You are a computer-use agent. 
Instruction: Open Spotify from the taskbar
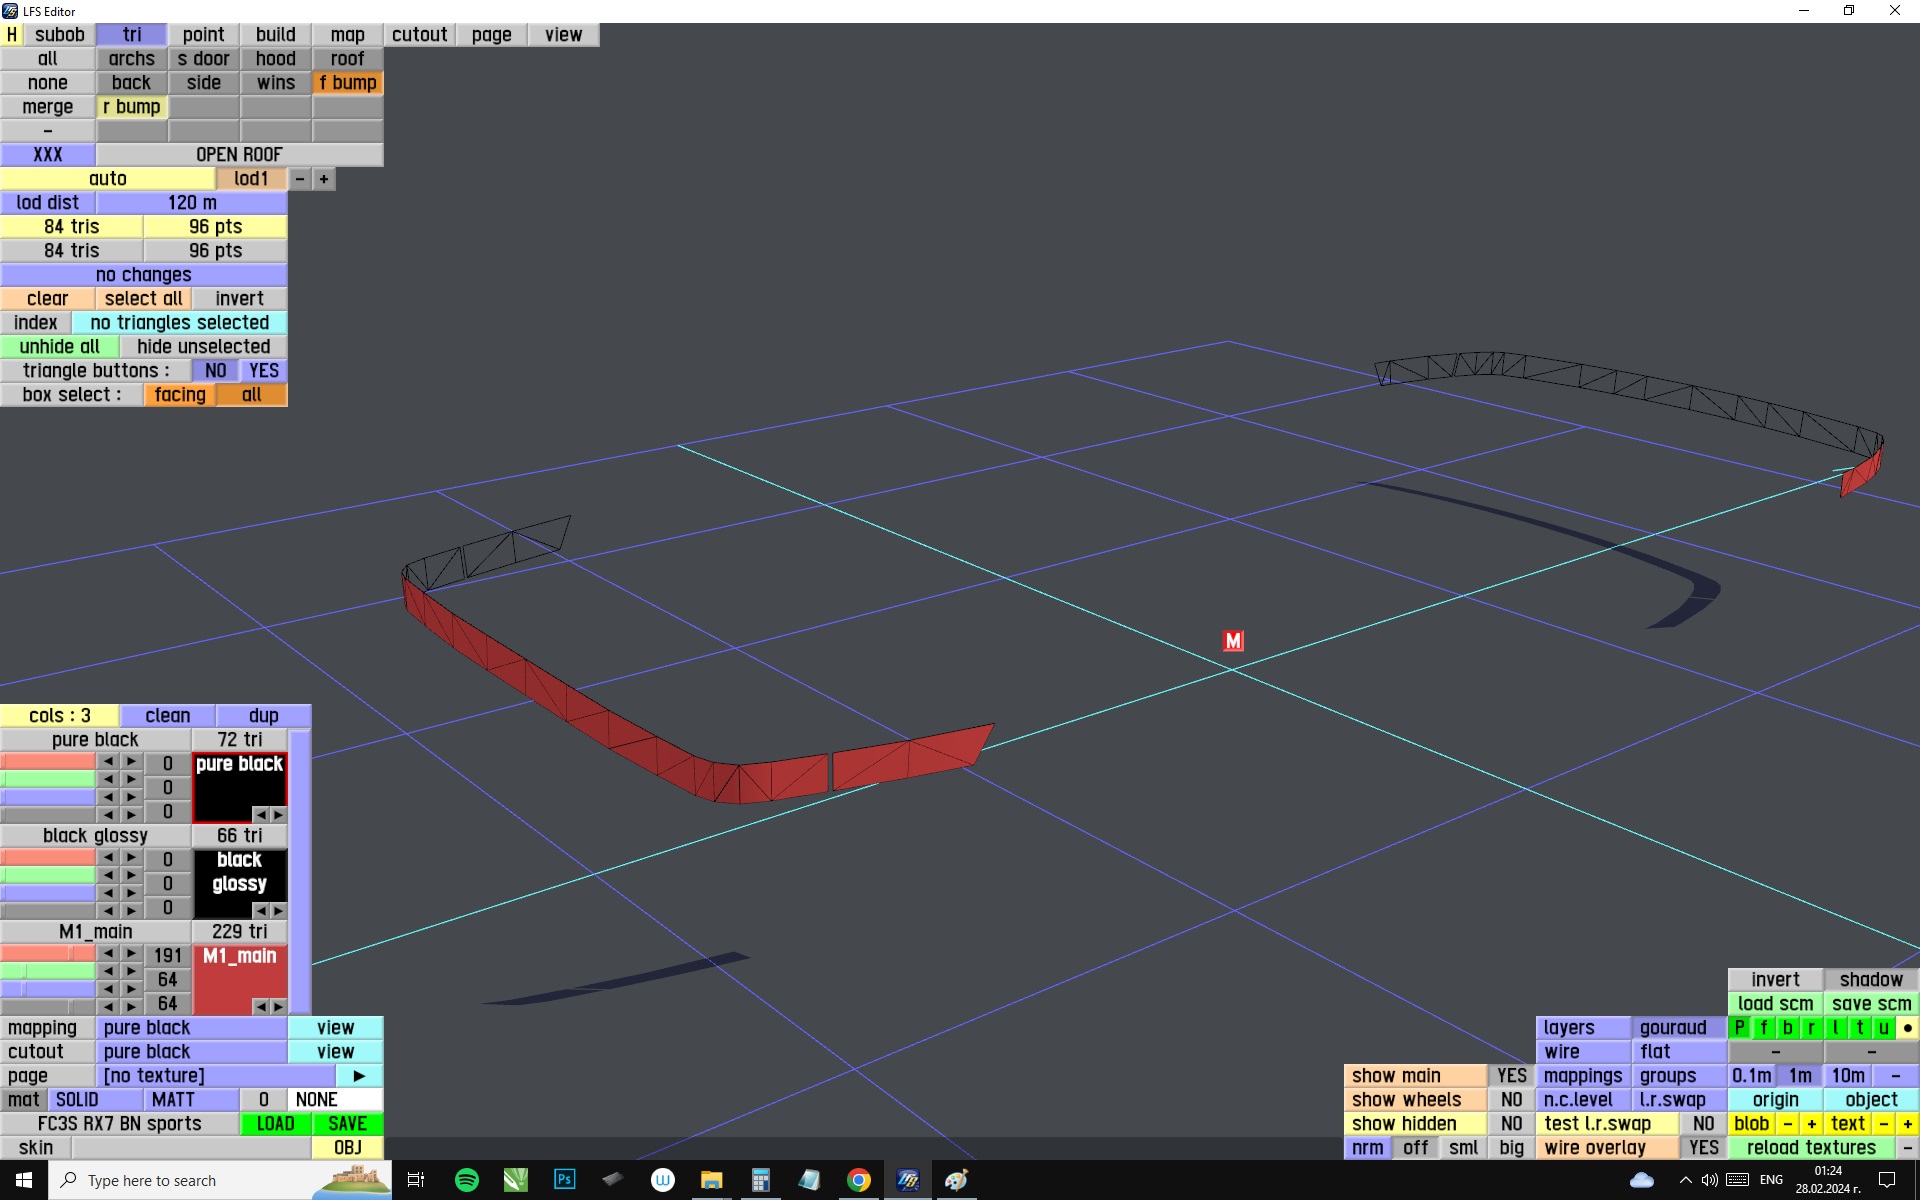pyautogui.click(x=466, y=1180)
